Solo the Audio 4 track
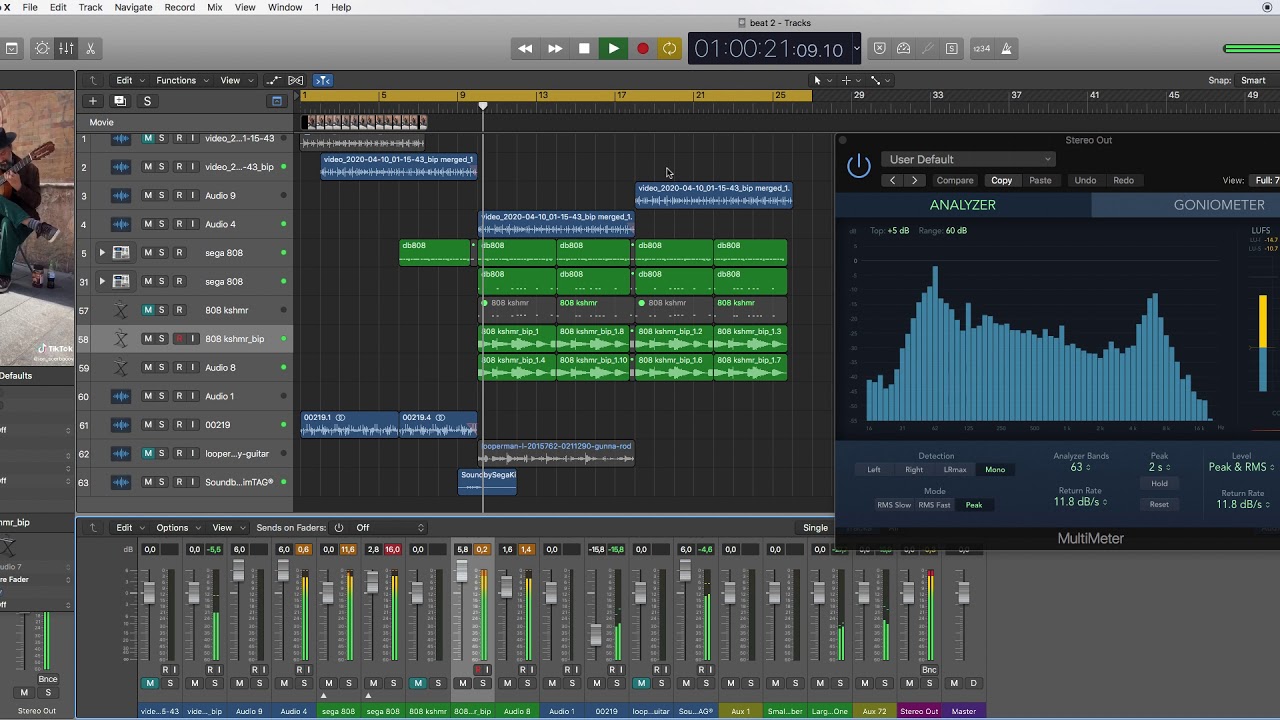The height and width of the screenshot is (720, 1280). (161, 224)
